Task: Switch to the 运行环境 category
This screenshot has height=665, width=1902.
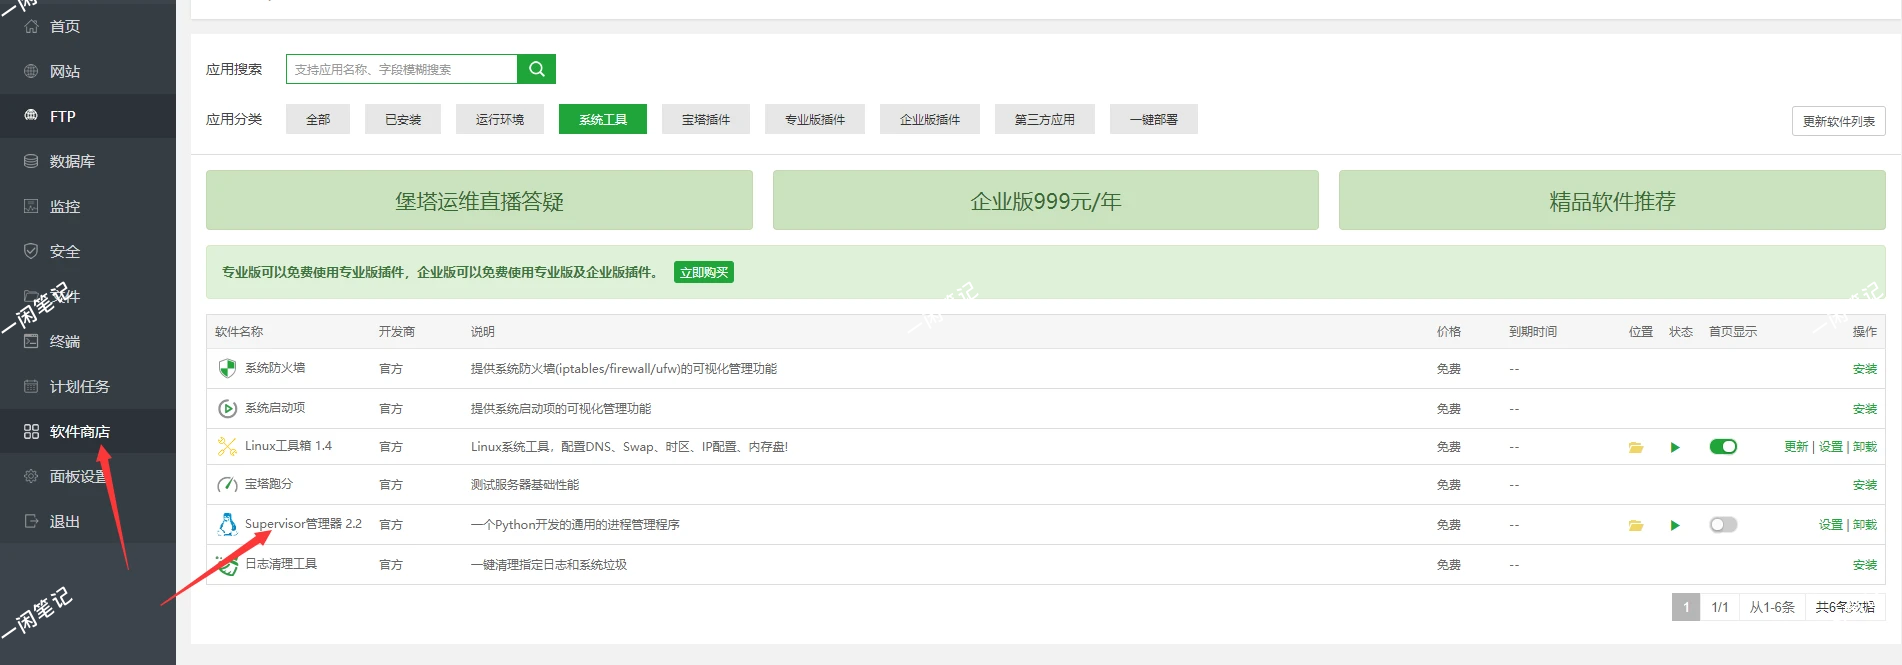Action: pyautogui.click(x=500, y=119)
